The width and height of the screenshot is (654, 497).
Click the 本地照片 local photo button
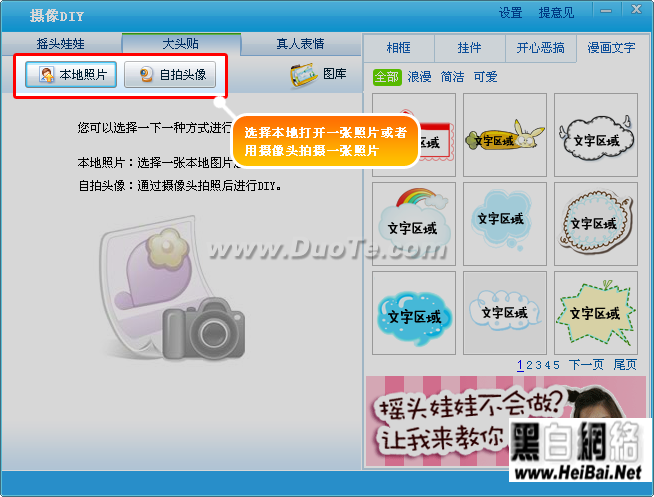(71, 75)
